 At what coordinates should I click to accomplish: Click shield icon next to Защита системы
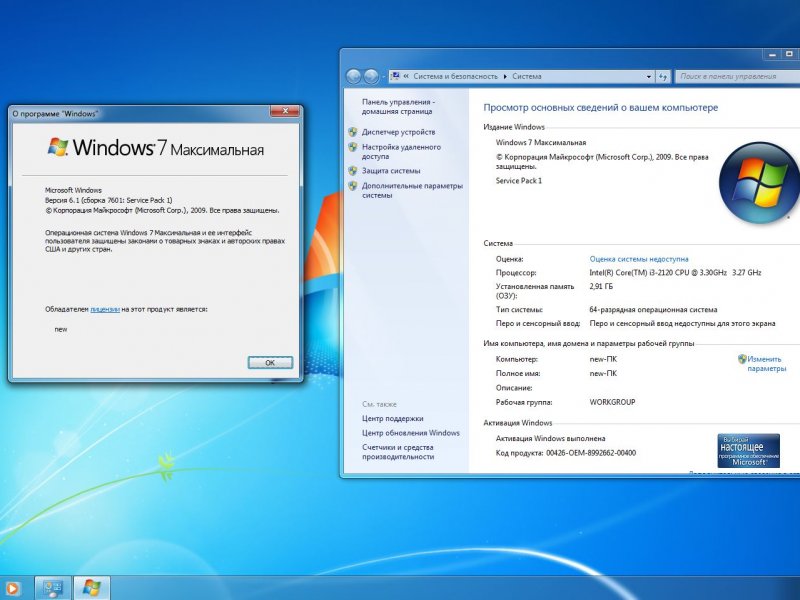click(353, 170)
